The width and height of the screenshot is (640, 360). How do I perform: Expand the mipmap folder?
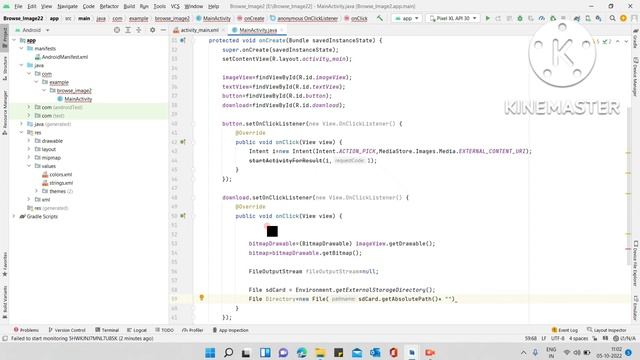[29, 158]
